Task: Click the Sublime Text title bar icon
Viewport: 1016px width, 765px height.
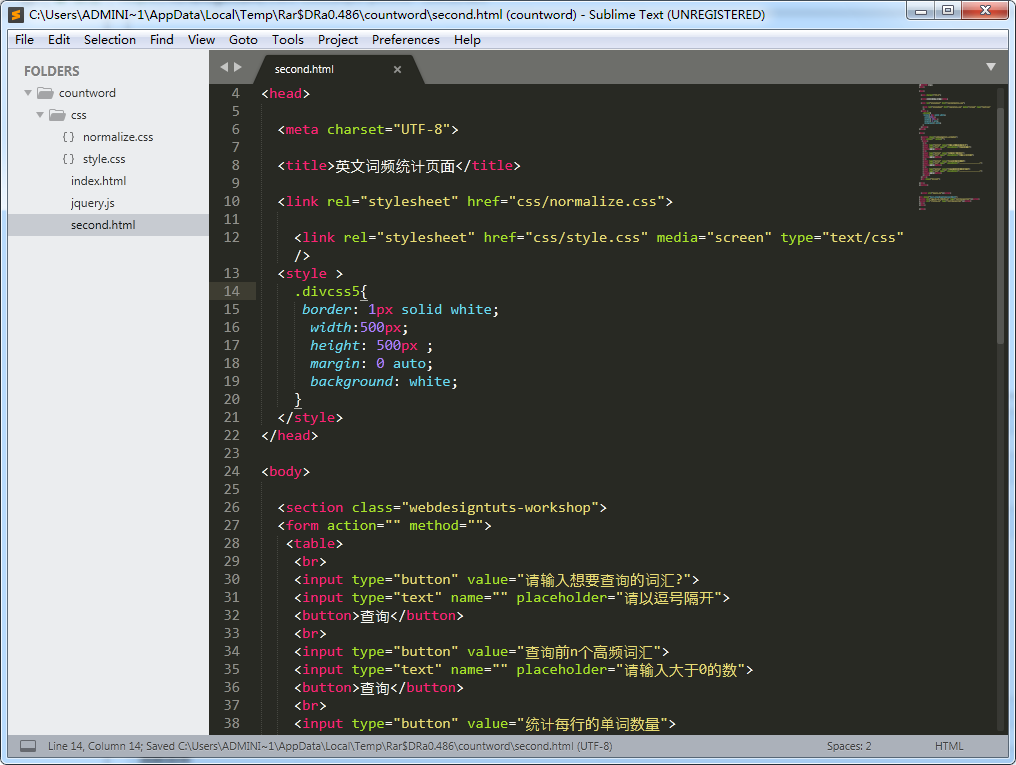Action: [16, 14]
